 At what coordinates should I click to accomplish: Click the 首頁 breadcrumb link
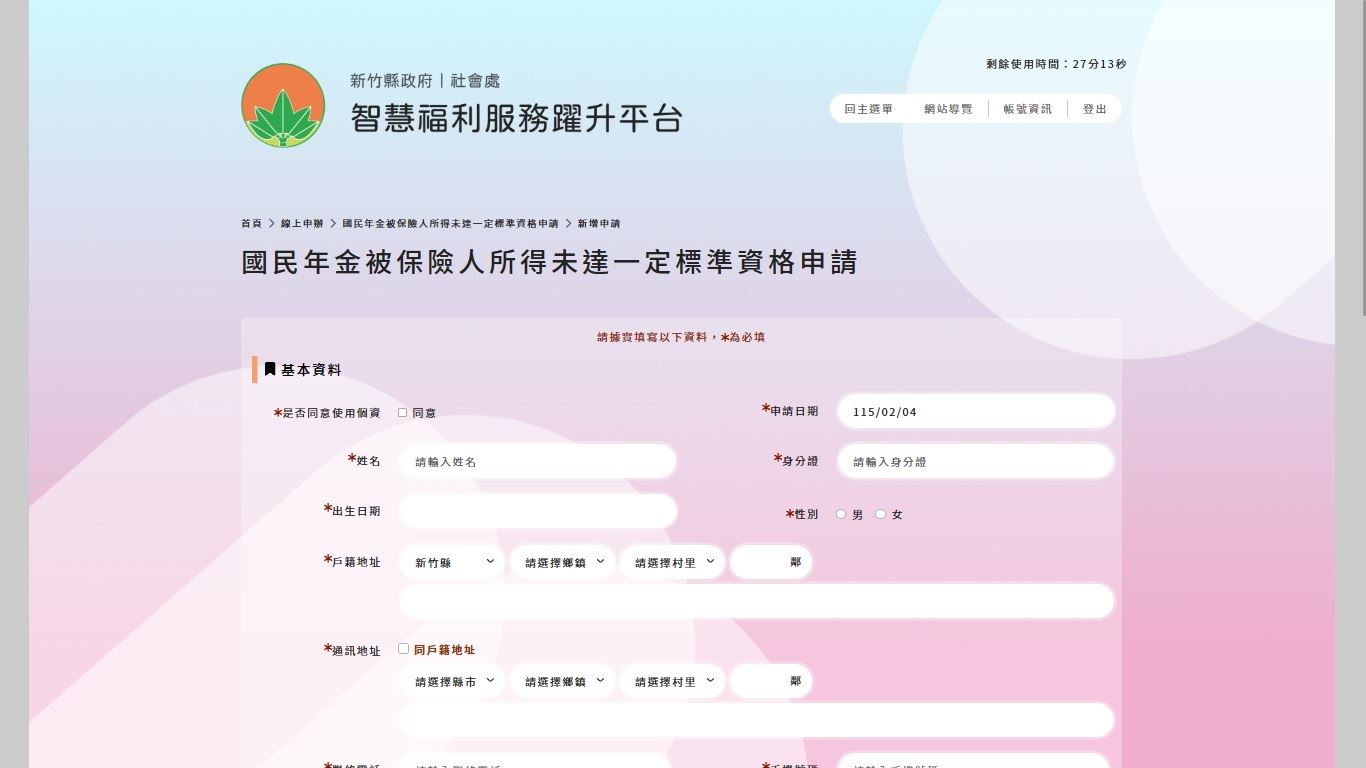pos(251,223)
